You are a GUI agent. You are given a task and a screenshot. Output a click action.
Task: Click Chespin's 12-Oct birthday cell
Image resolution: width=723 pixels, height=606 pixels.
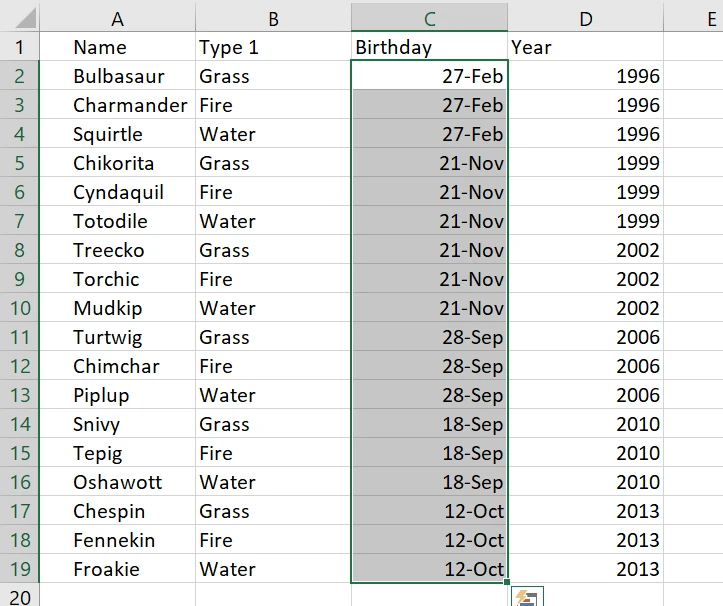pyautogui.click(x=429, y=511)
